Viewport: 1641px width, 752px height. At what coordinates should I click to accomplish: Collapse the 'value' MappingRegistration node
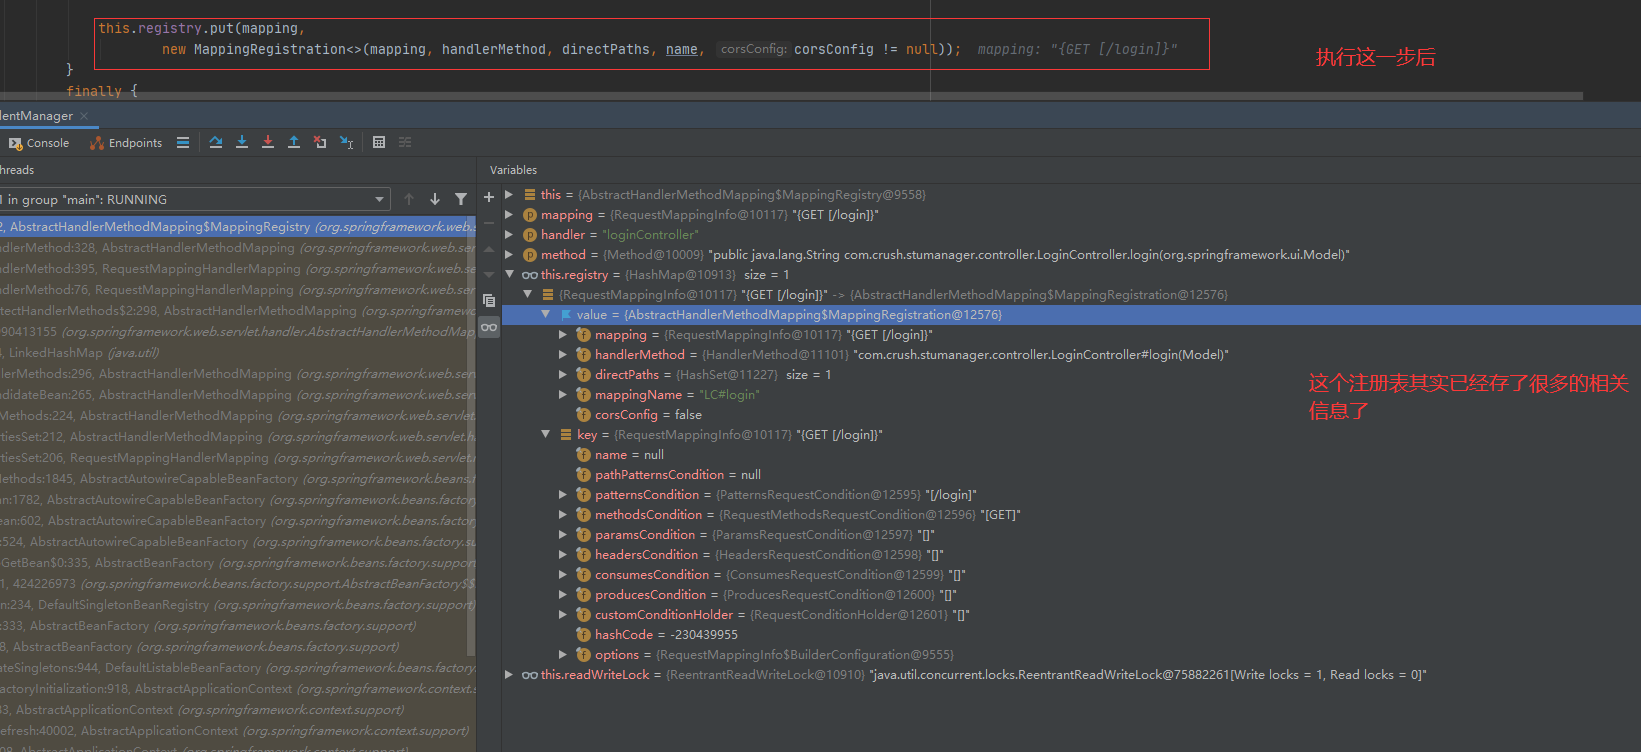pyautogui.click(x=545, y=314)
